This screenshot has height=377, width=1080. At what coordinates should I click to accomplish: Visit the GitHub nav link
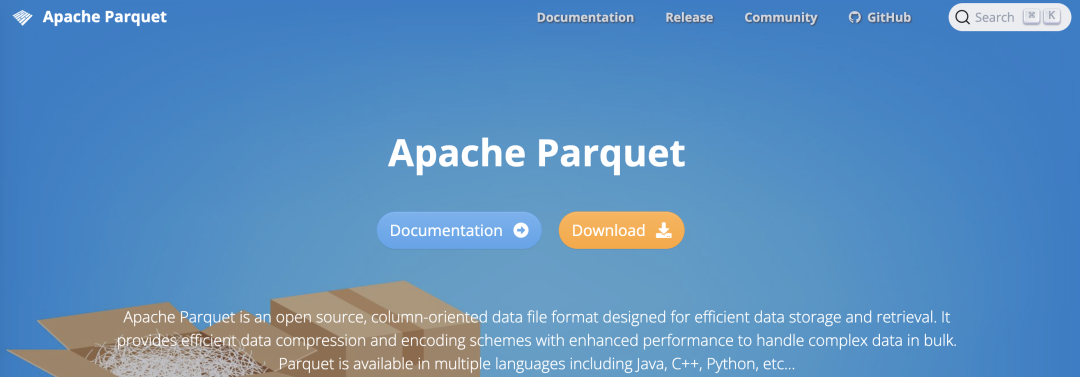(880, 17)
